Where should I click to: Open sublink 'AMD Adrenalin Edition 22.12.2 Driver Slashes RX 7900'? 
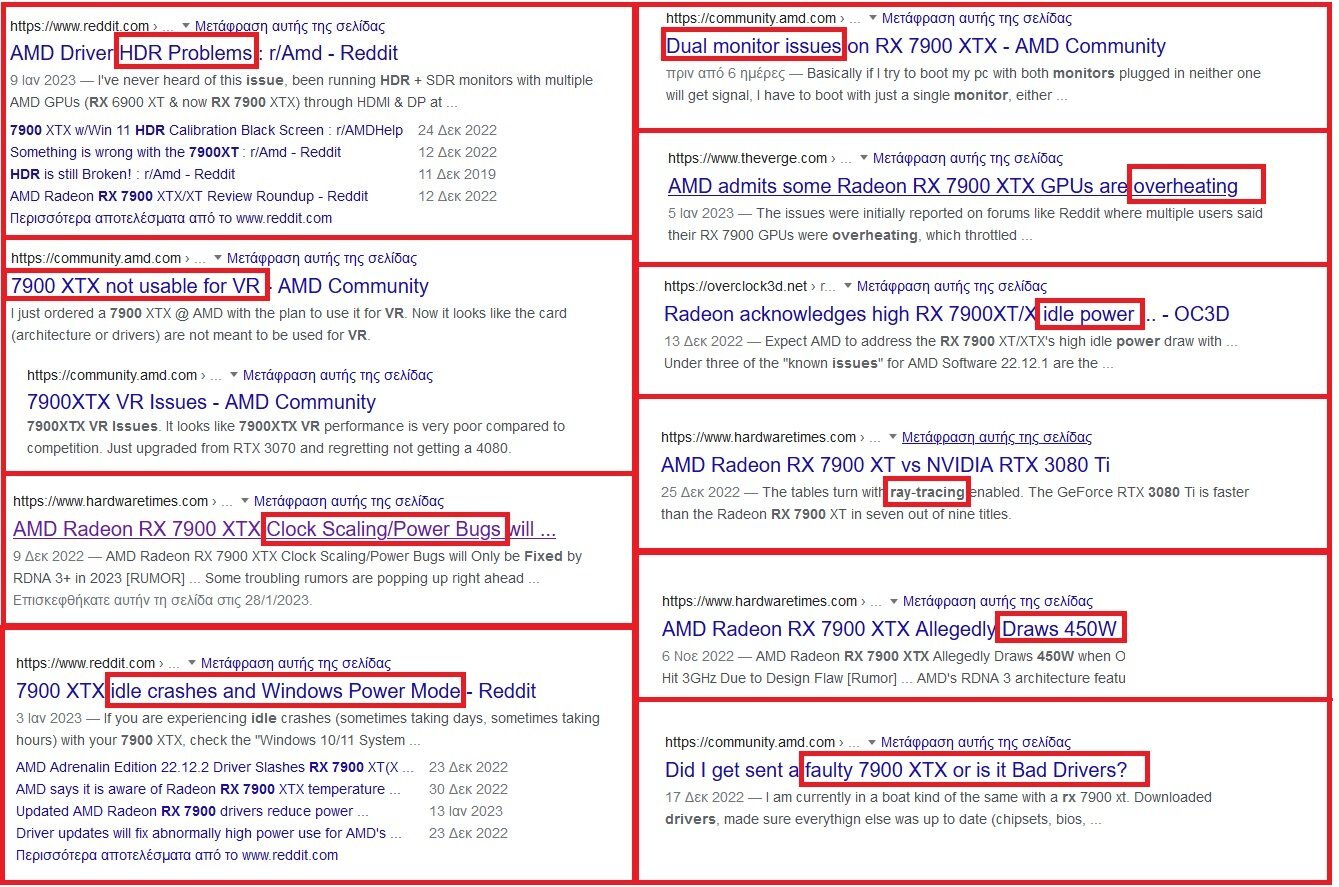click(215, 767)
